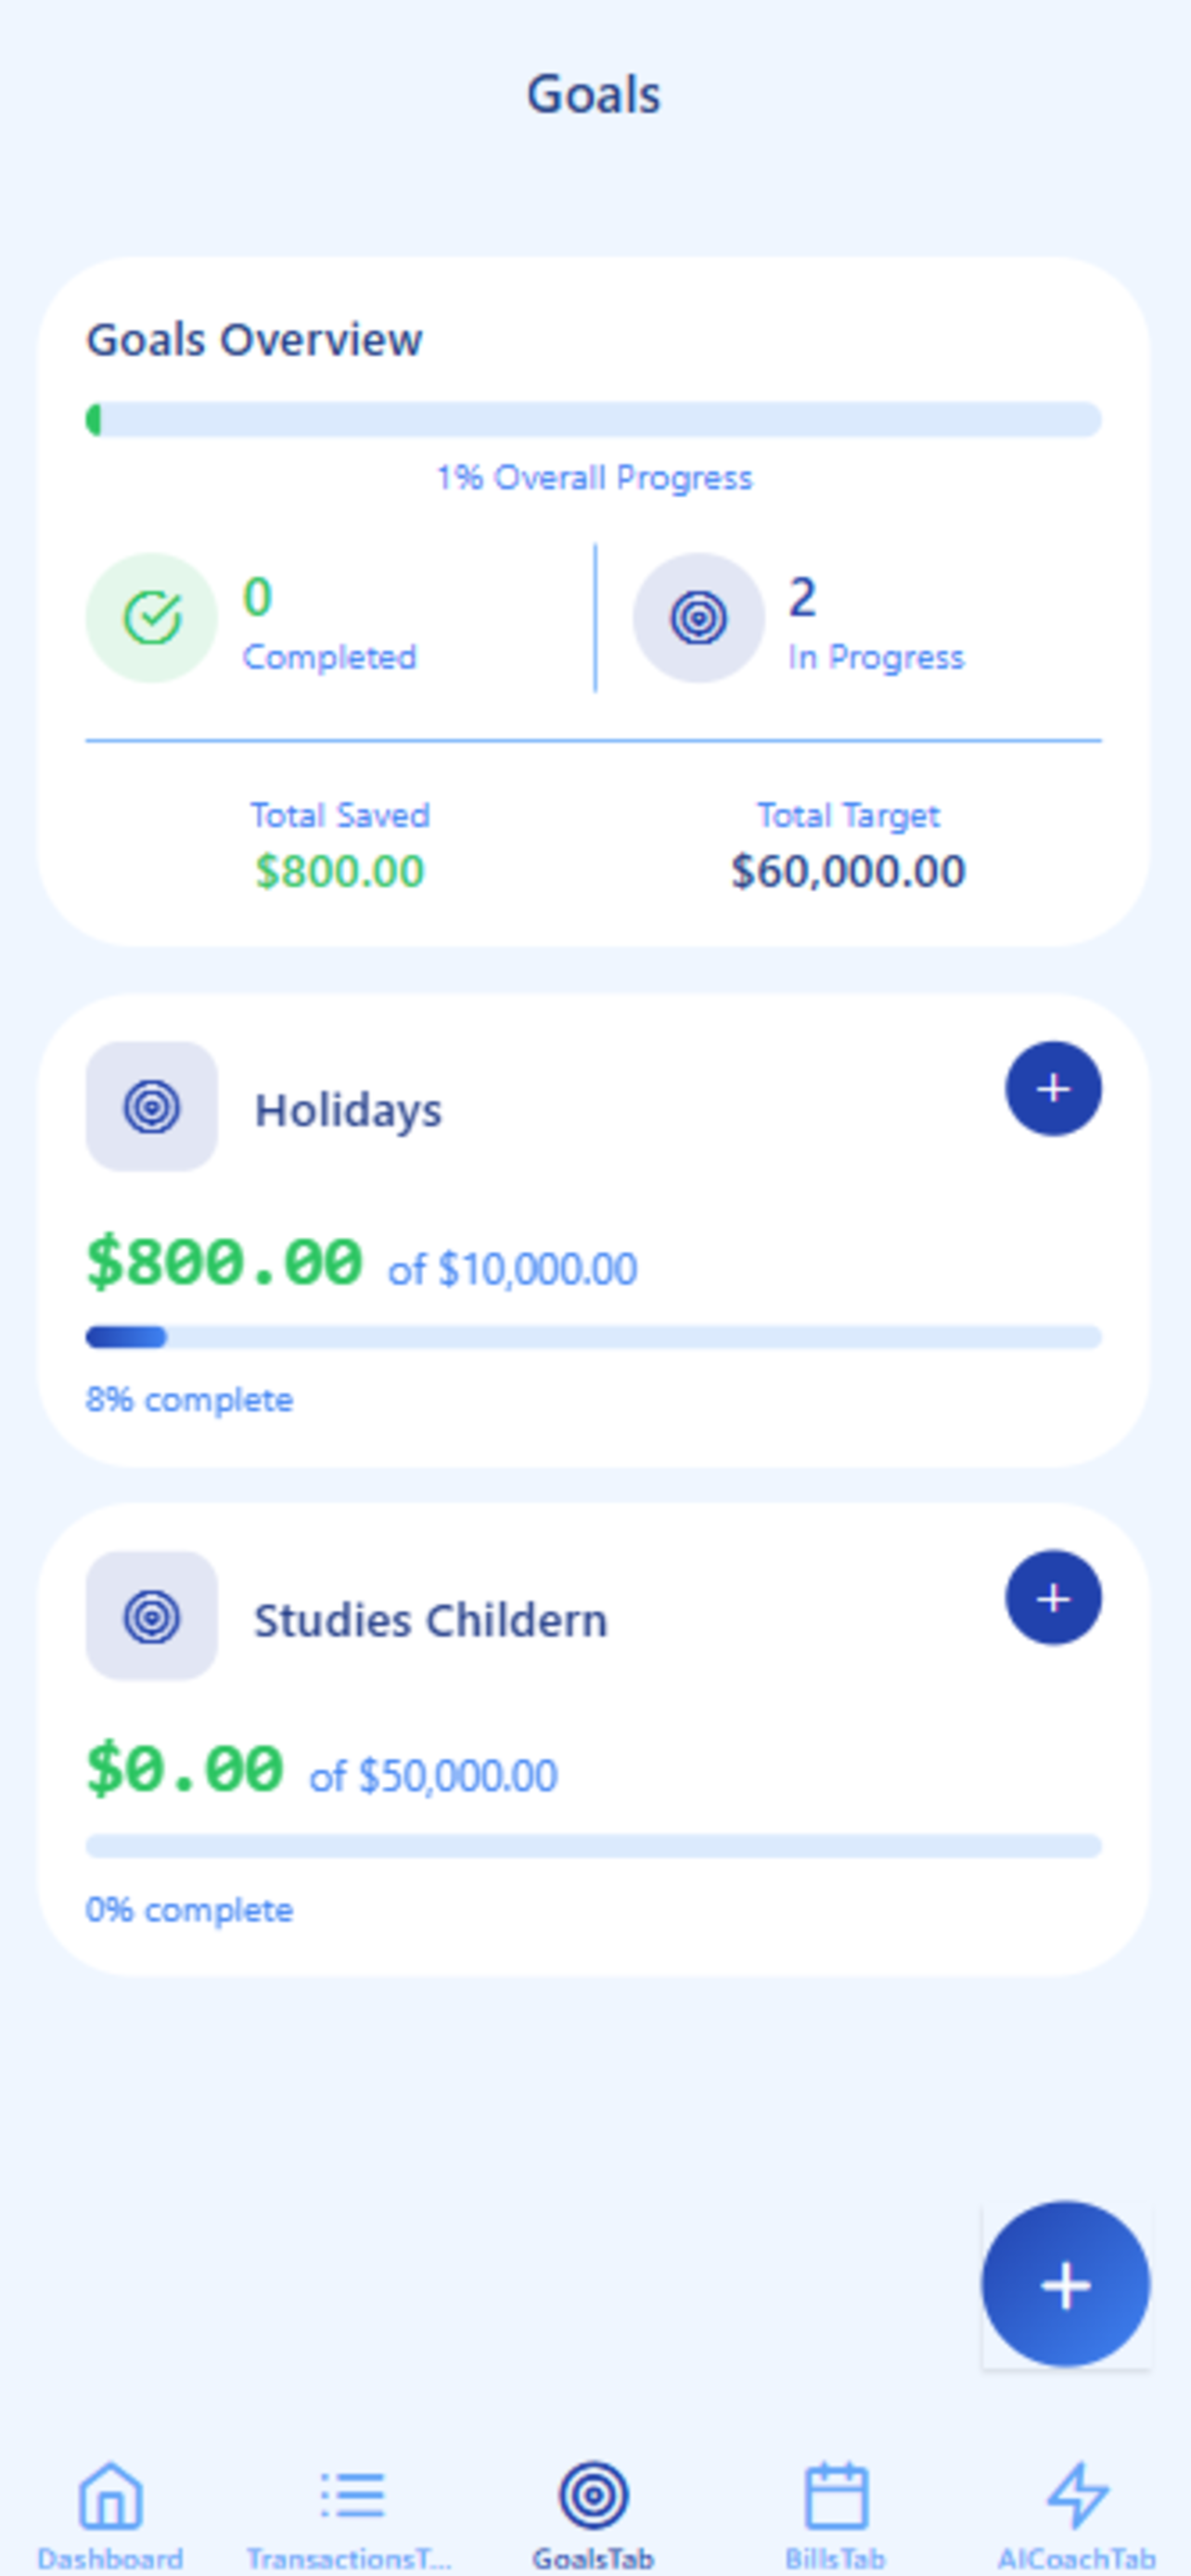Add funds to Studies Childern goal

click(x=1053, y=1597)
